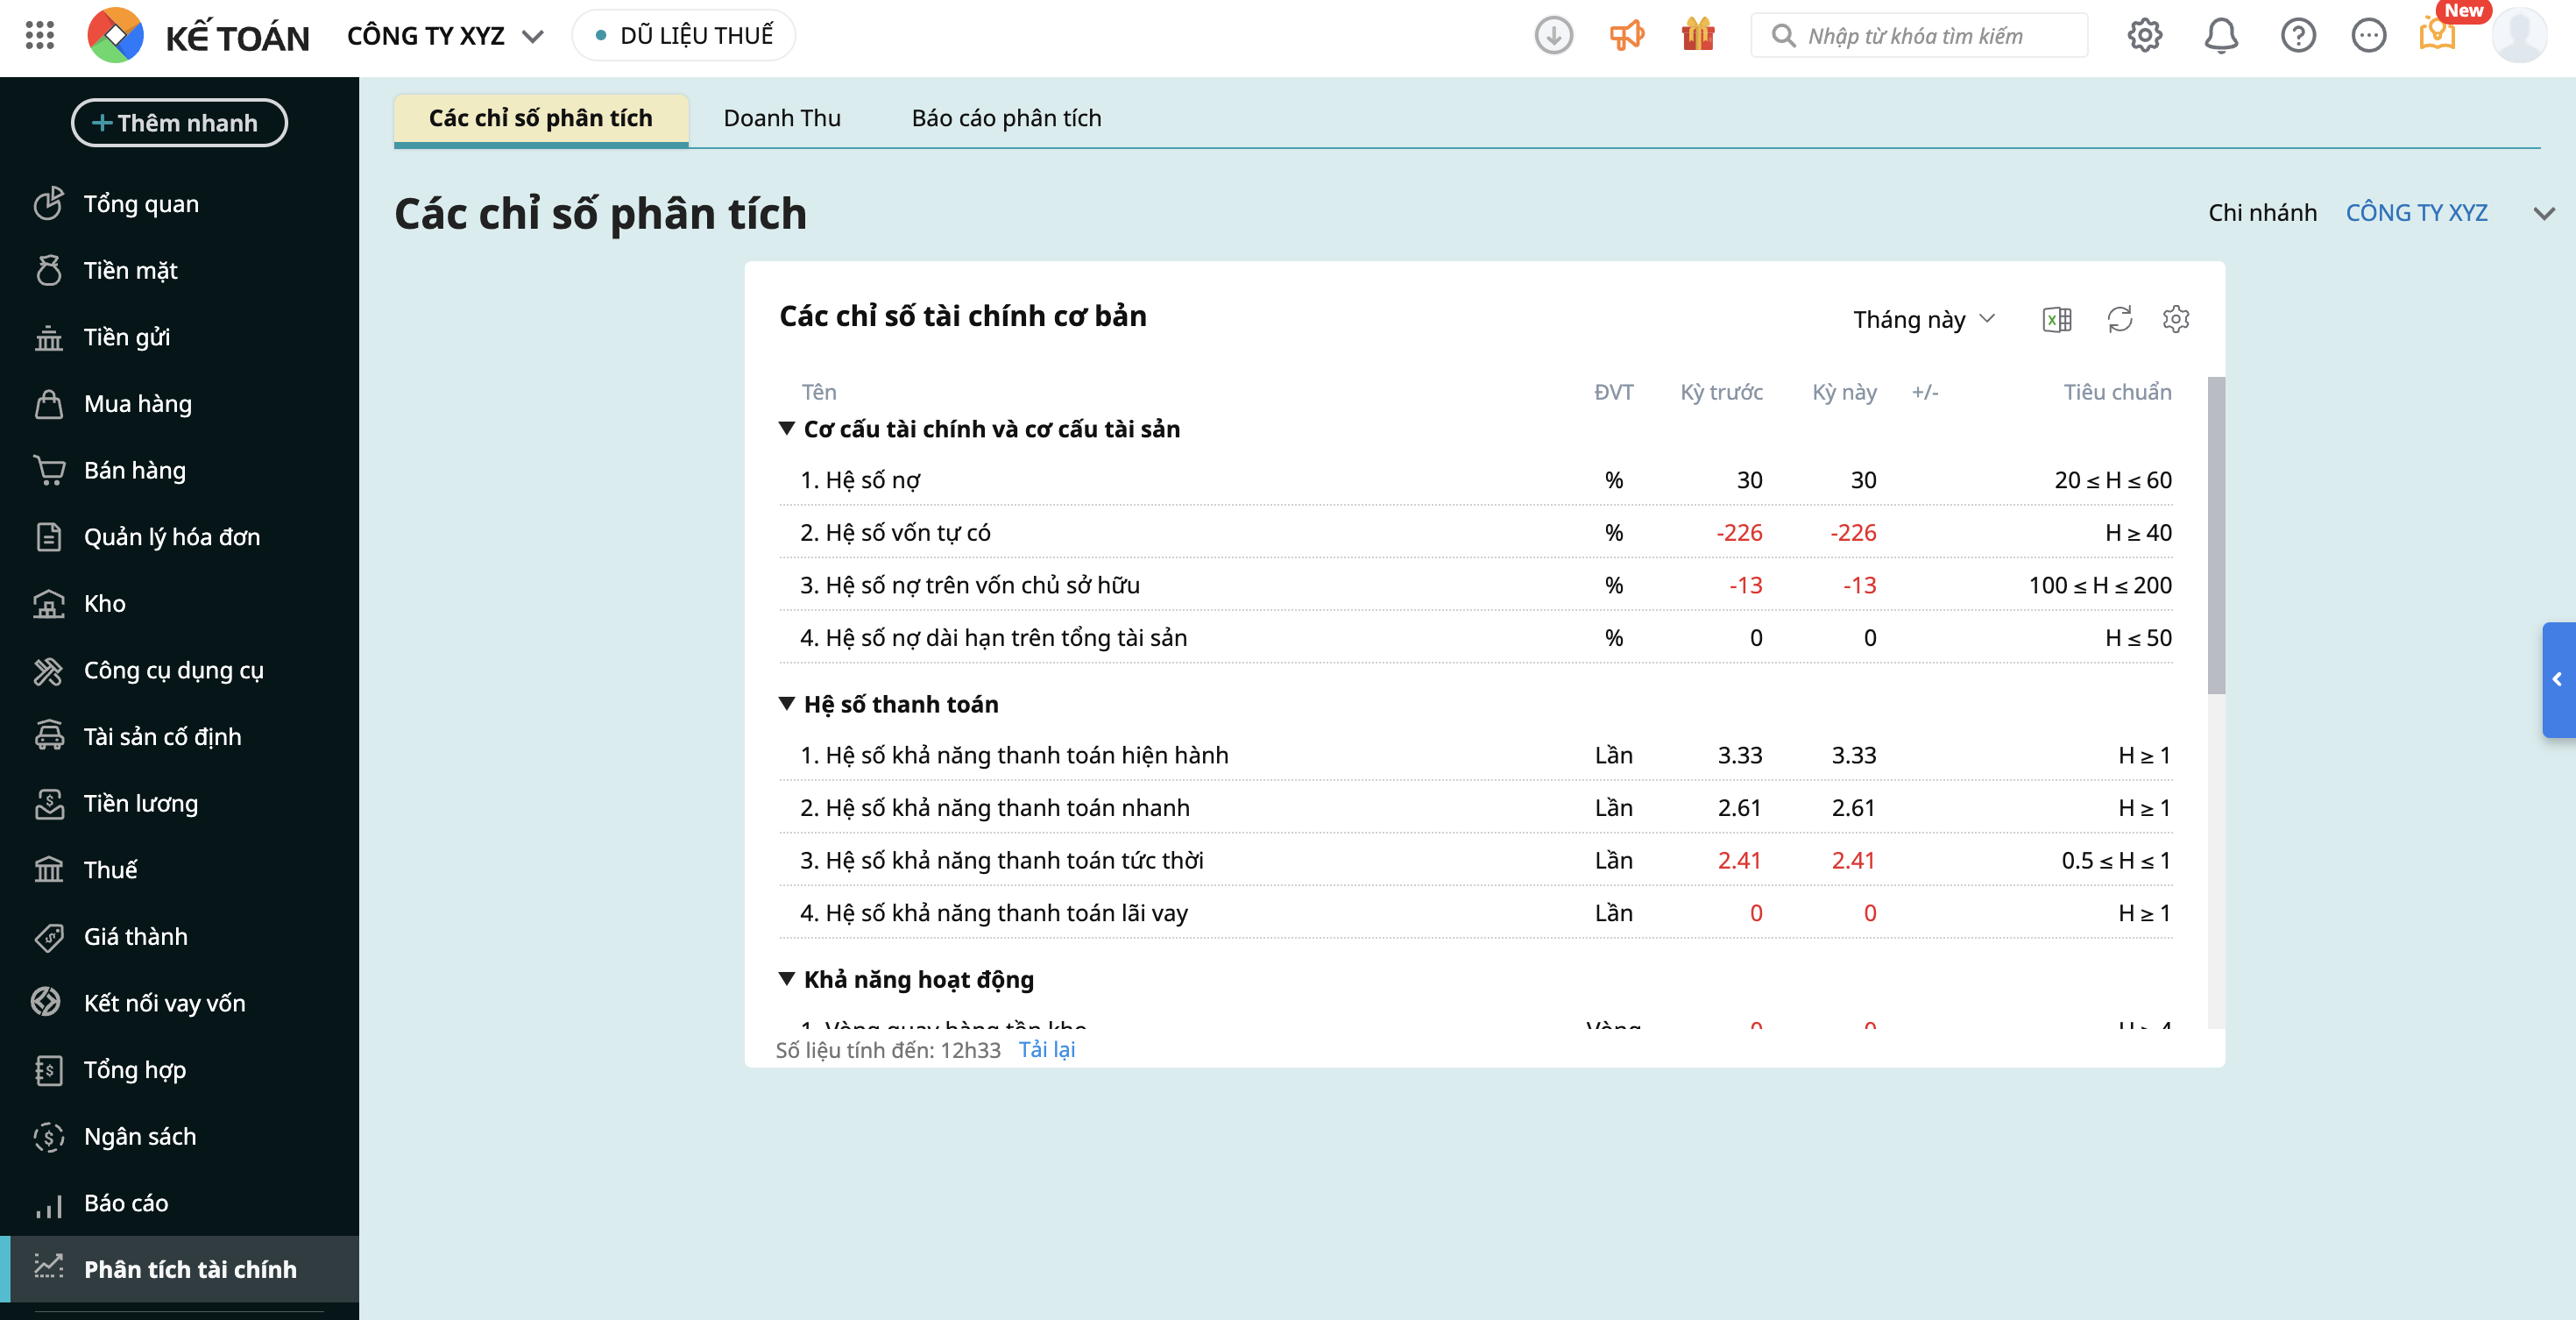The width and height of the screenshot is (2576, 1320).
Task: Click the download arrow circle icon
Action: click(x=1553, y=36)
